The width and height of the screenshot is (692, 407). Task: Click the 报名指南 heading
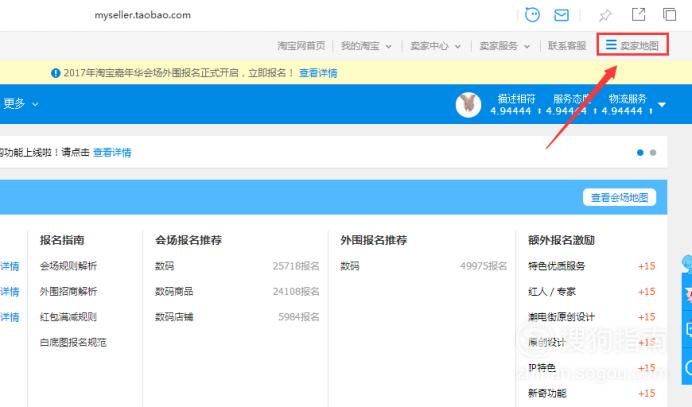pos(62,240)
